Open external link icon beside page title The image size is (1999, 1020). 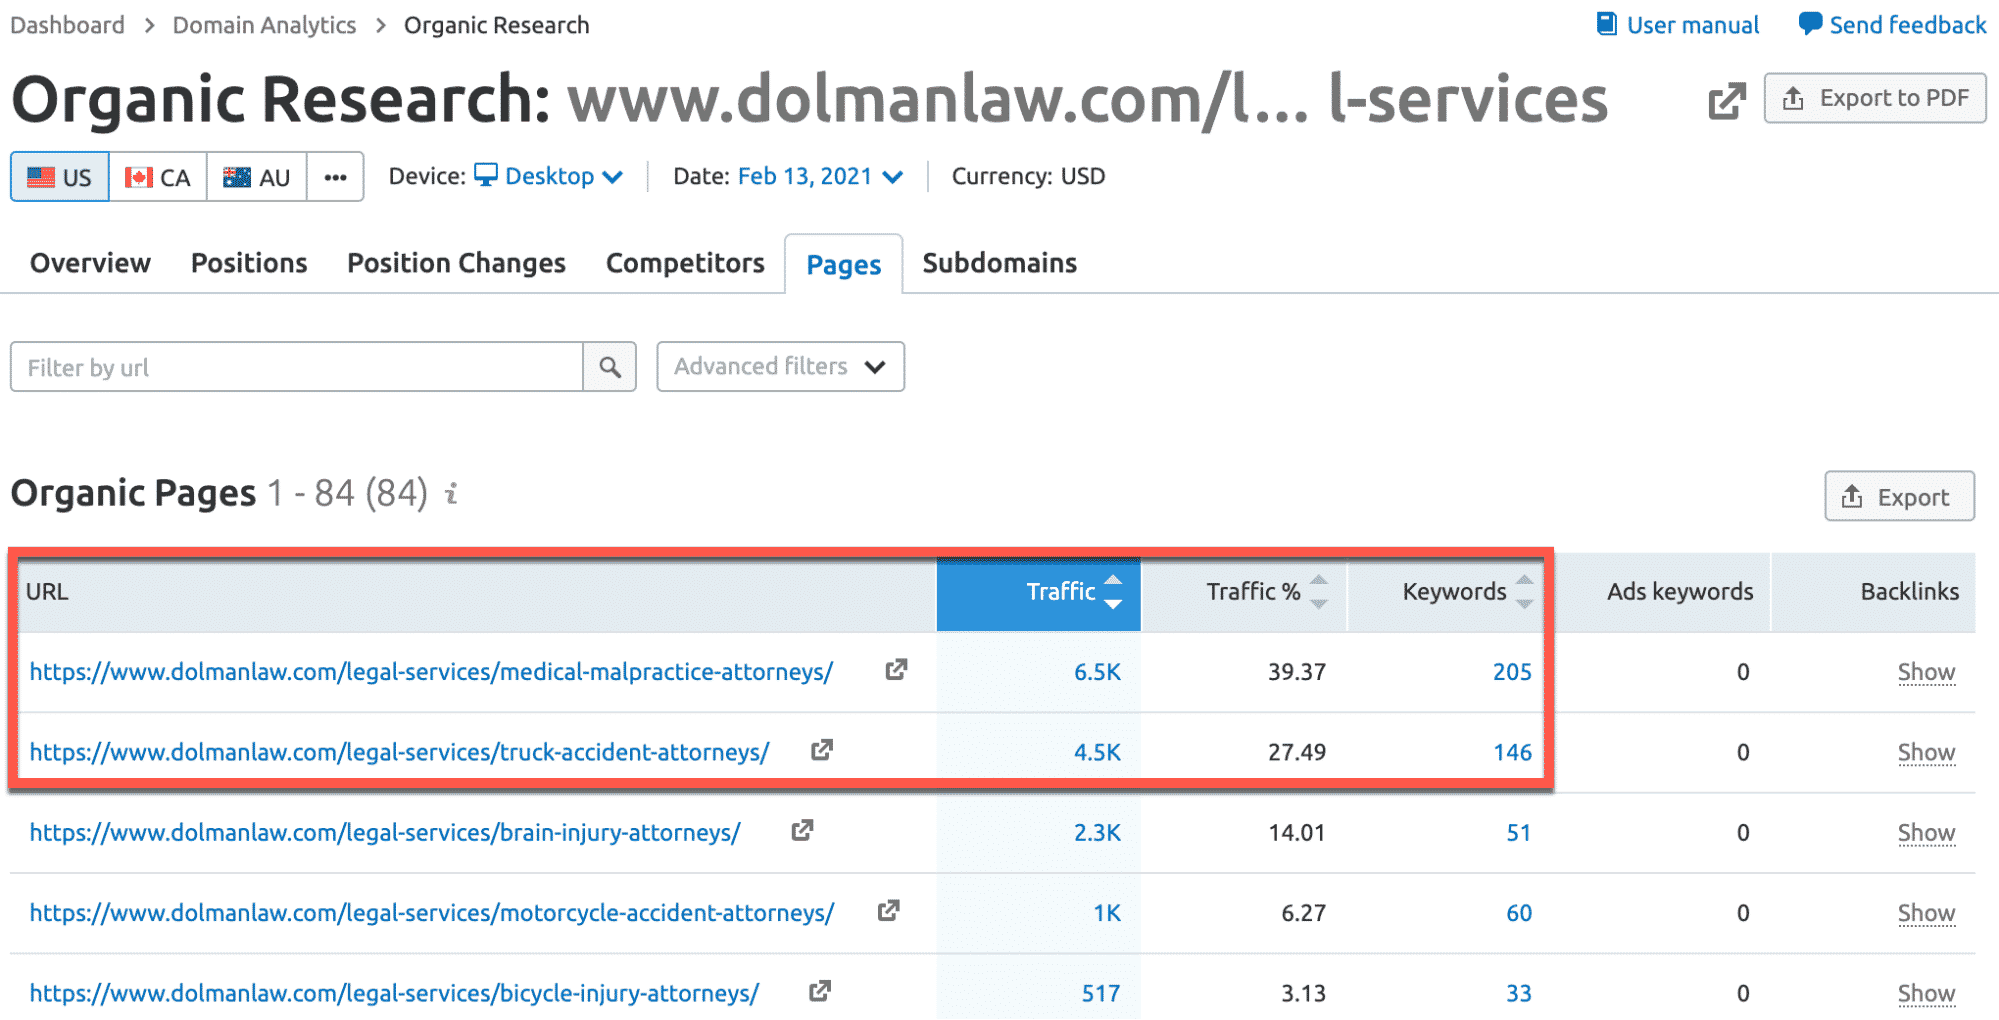point(1726,100)
